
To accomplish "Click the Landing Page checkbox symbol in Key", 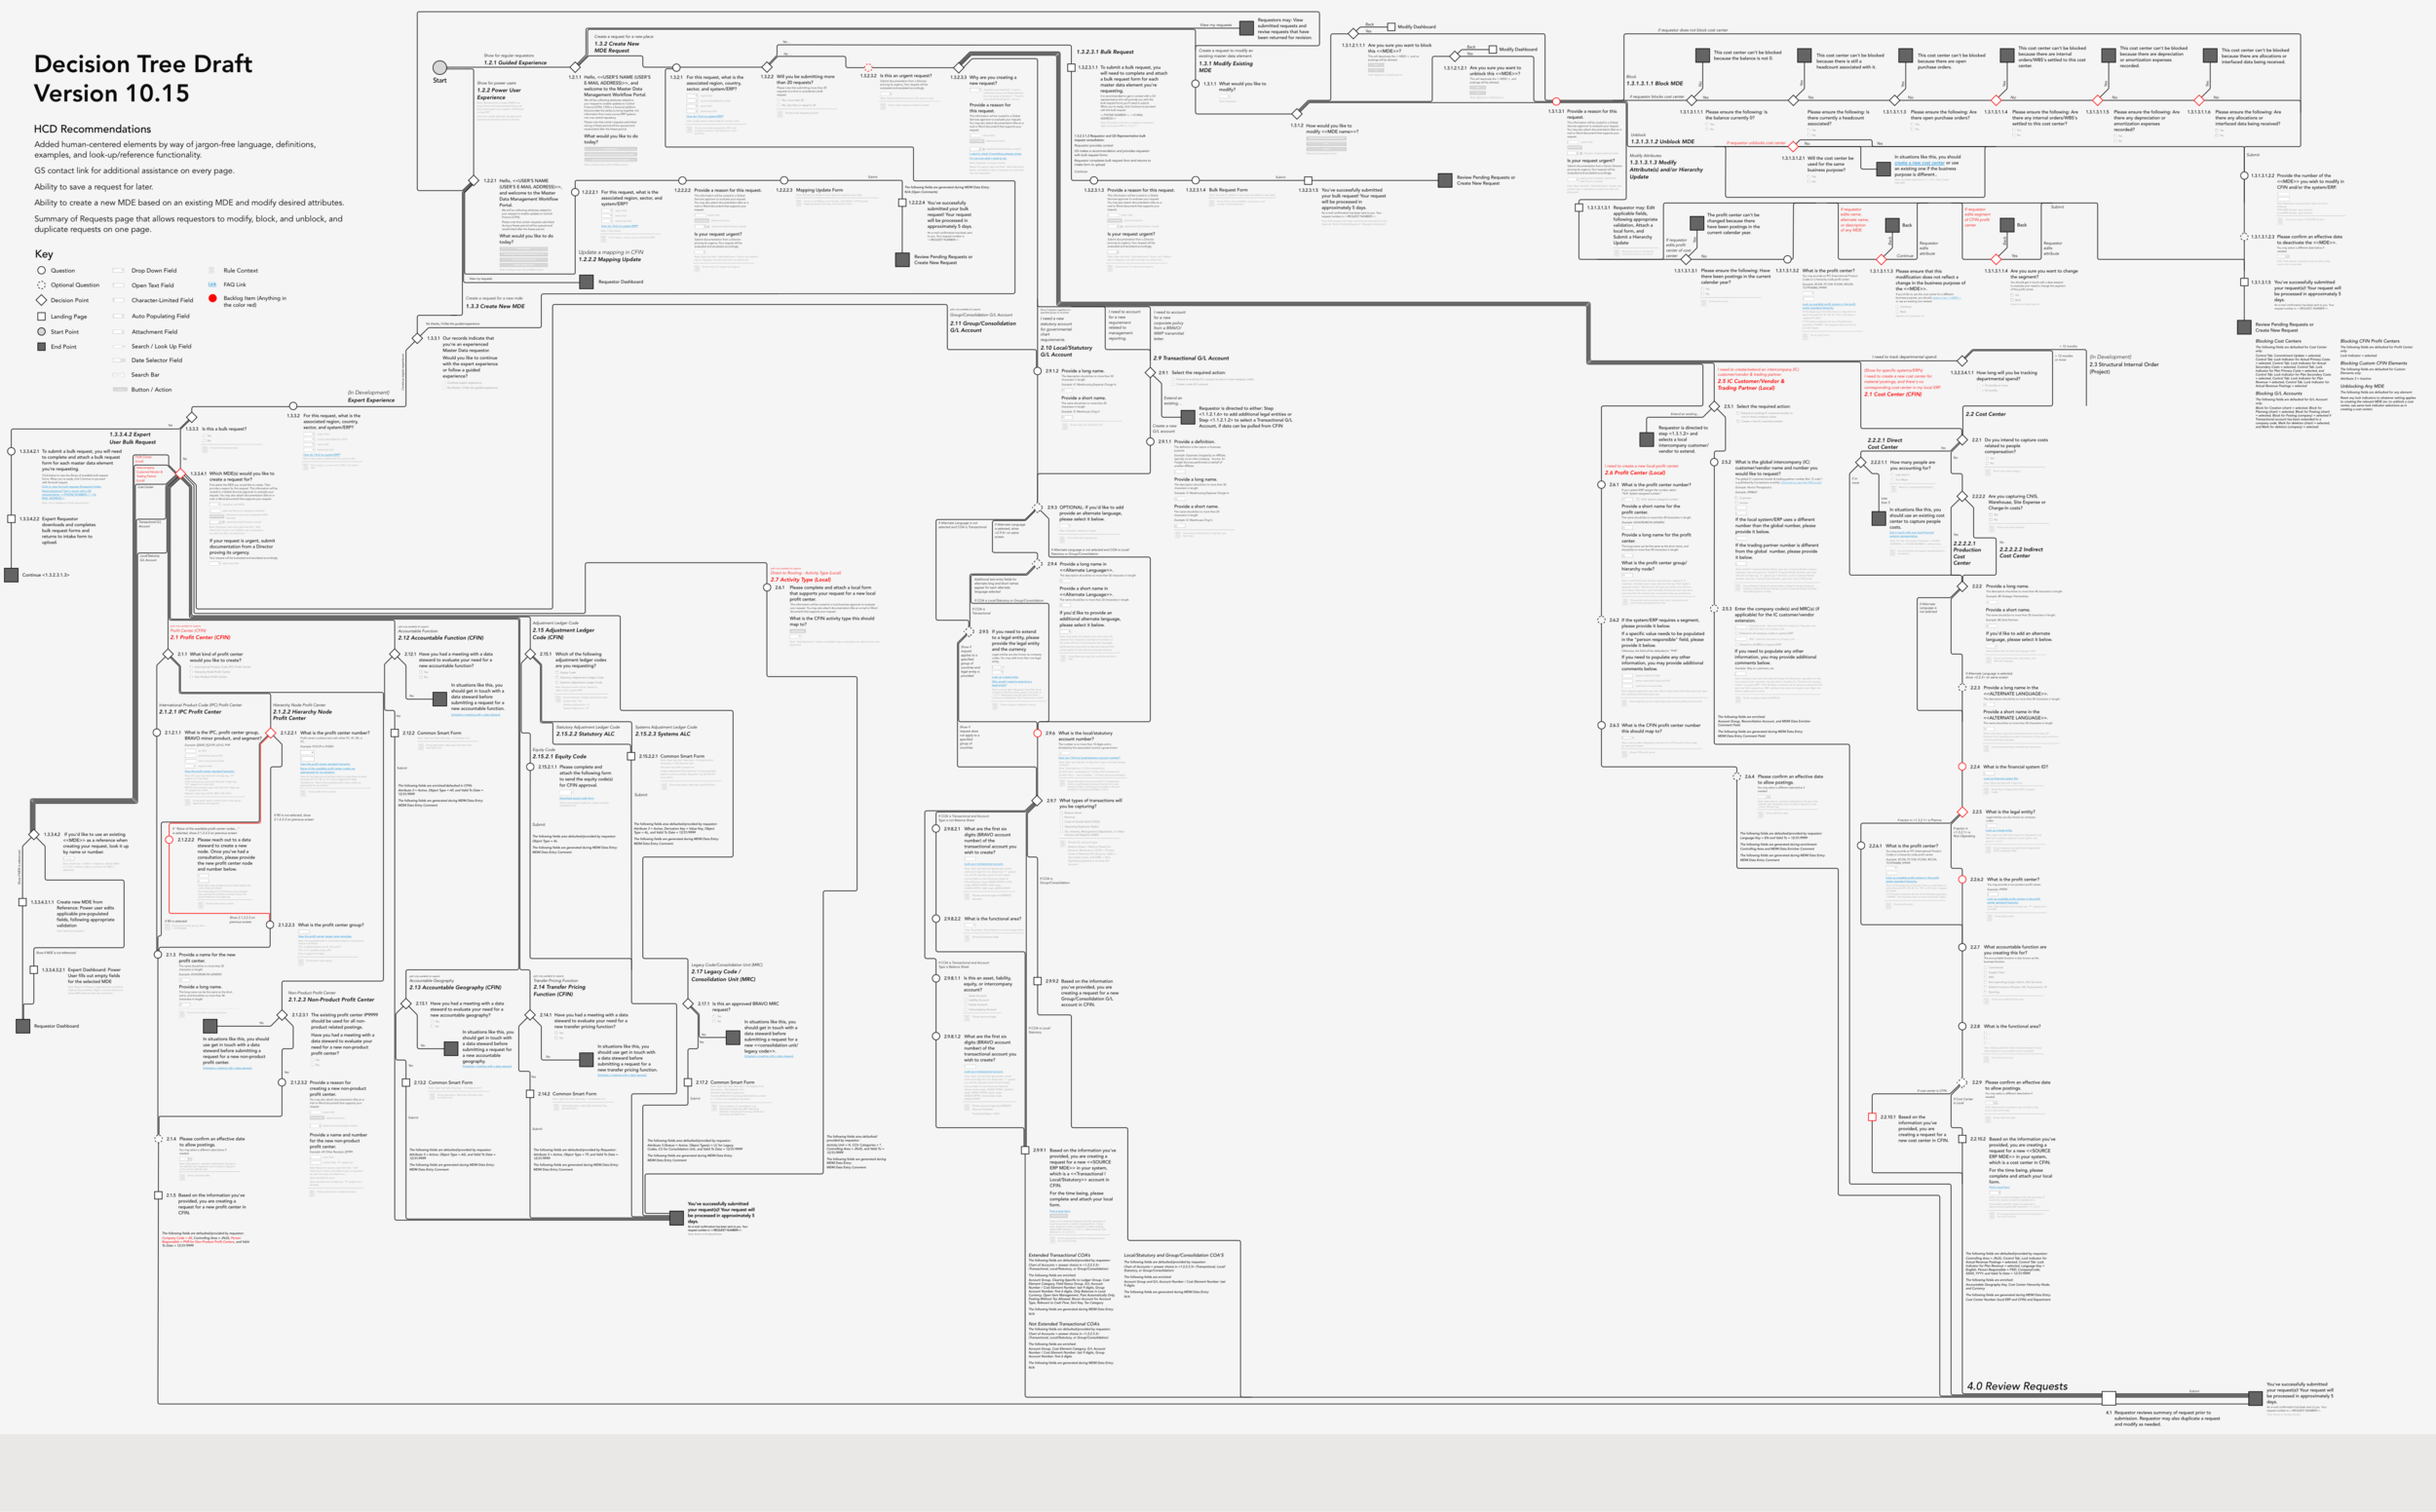I will [41, 316].
